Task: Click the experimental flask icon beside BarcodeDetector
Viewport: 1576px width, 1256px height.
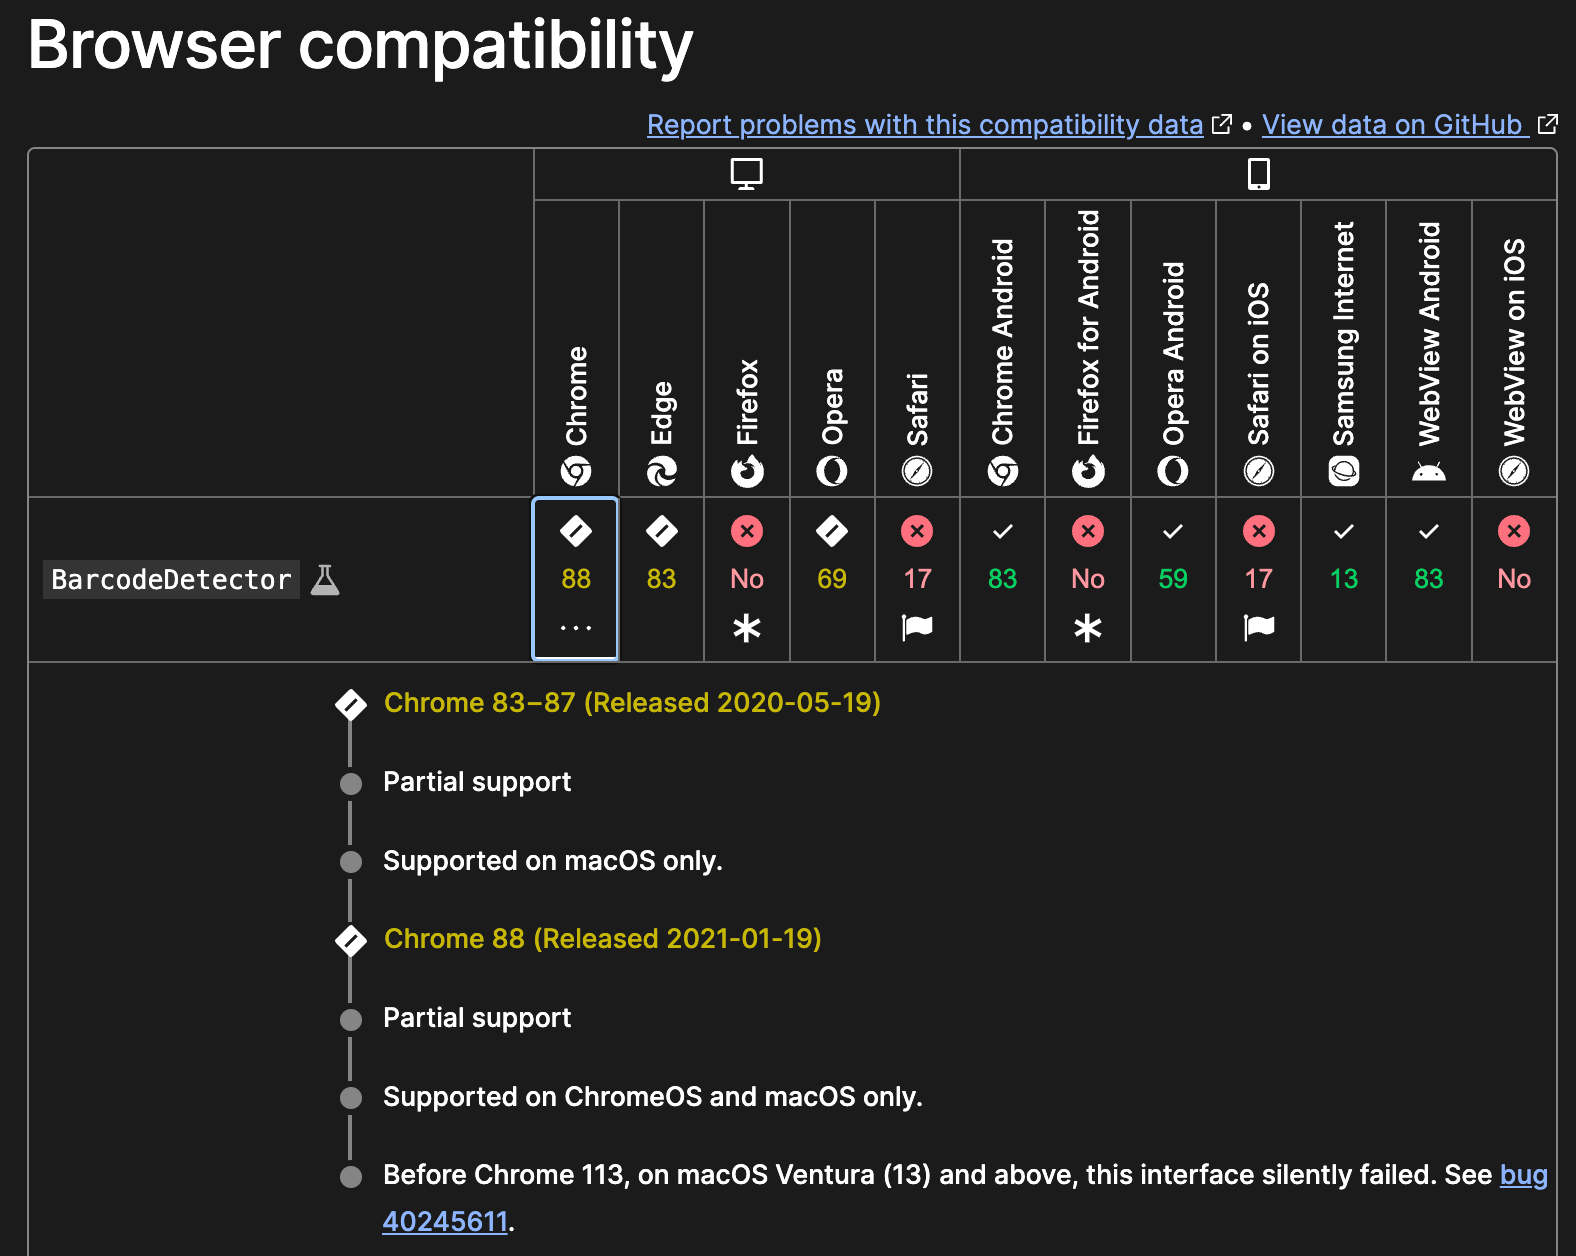Action: coord(325,580)
